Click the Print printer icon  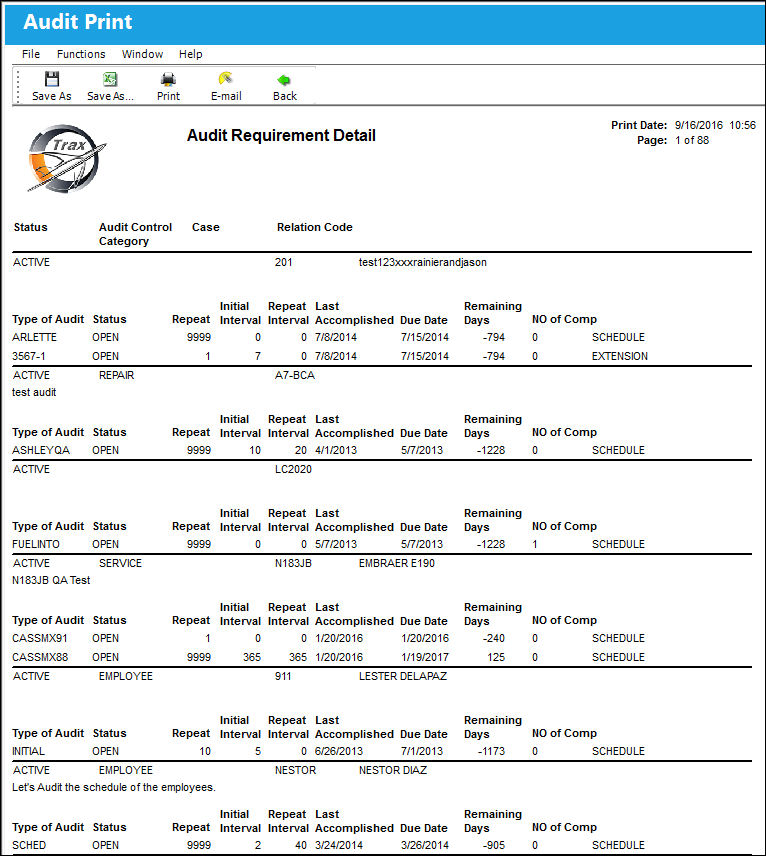168,79
